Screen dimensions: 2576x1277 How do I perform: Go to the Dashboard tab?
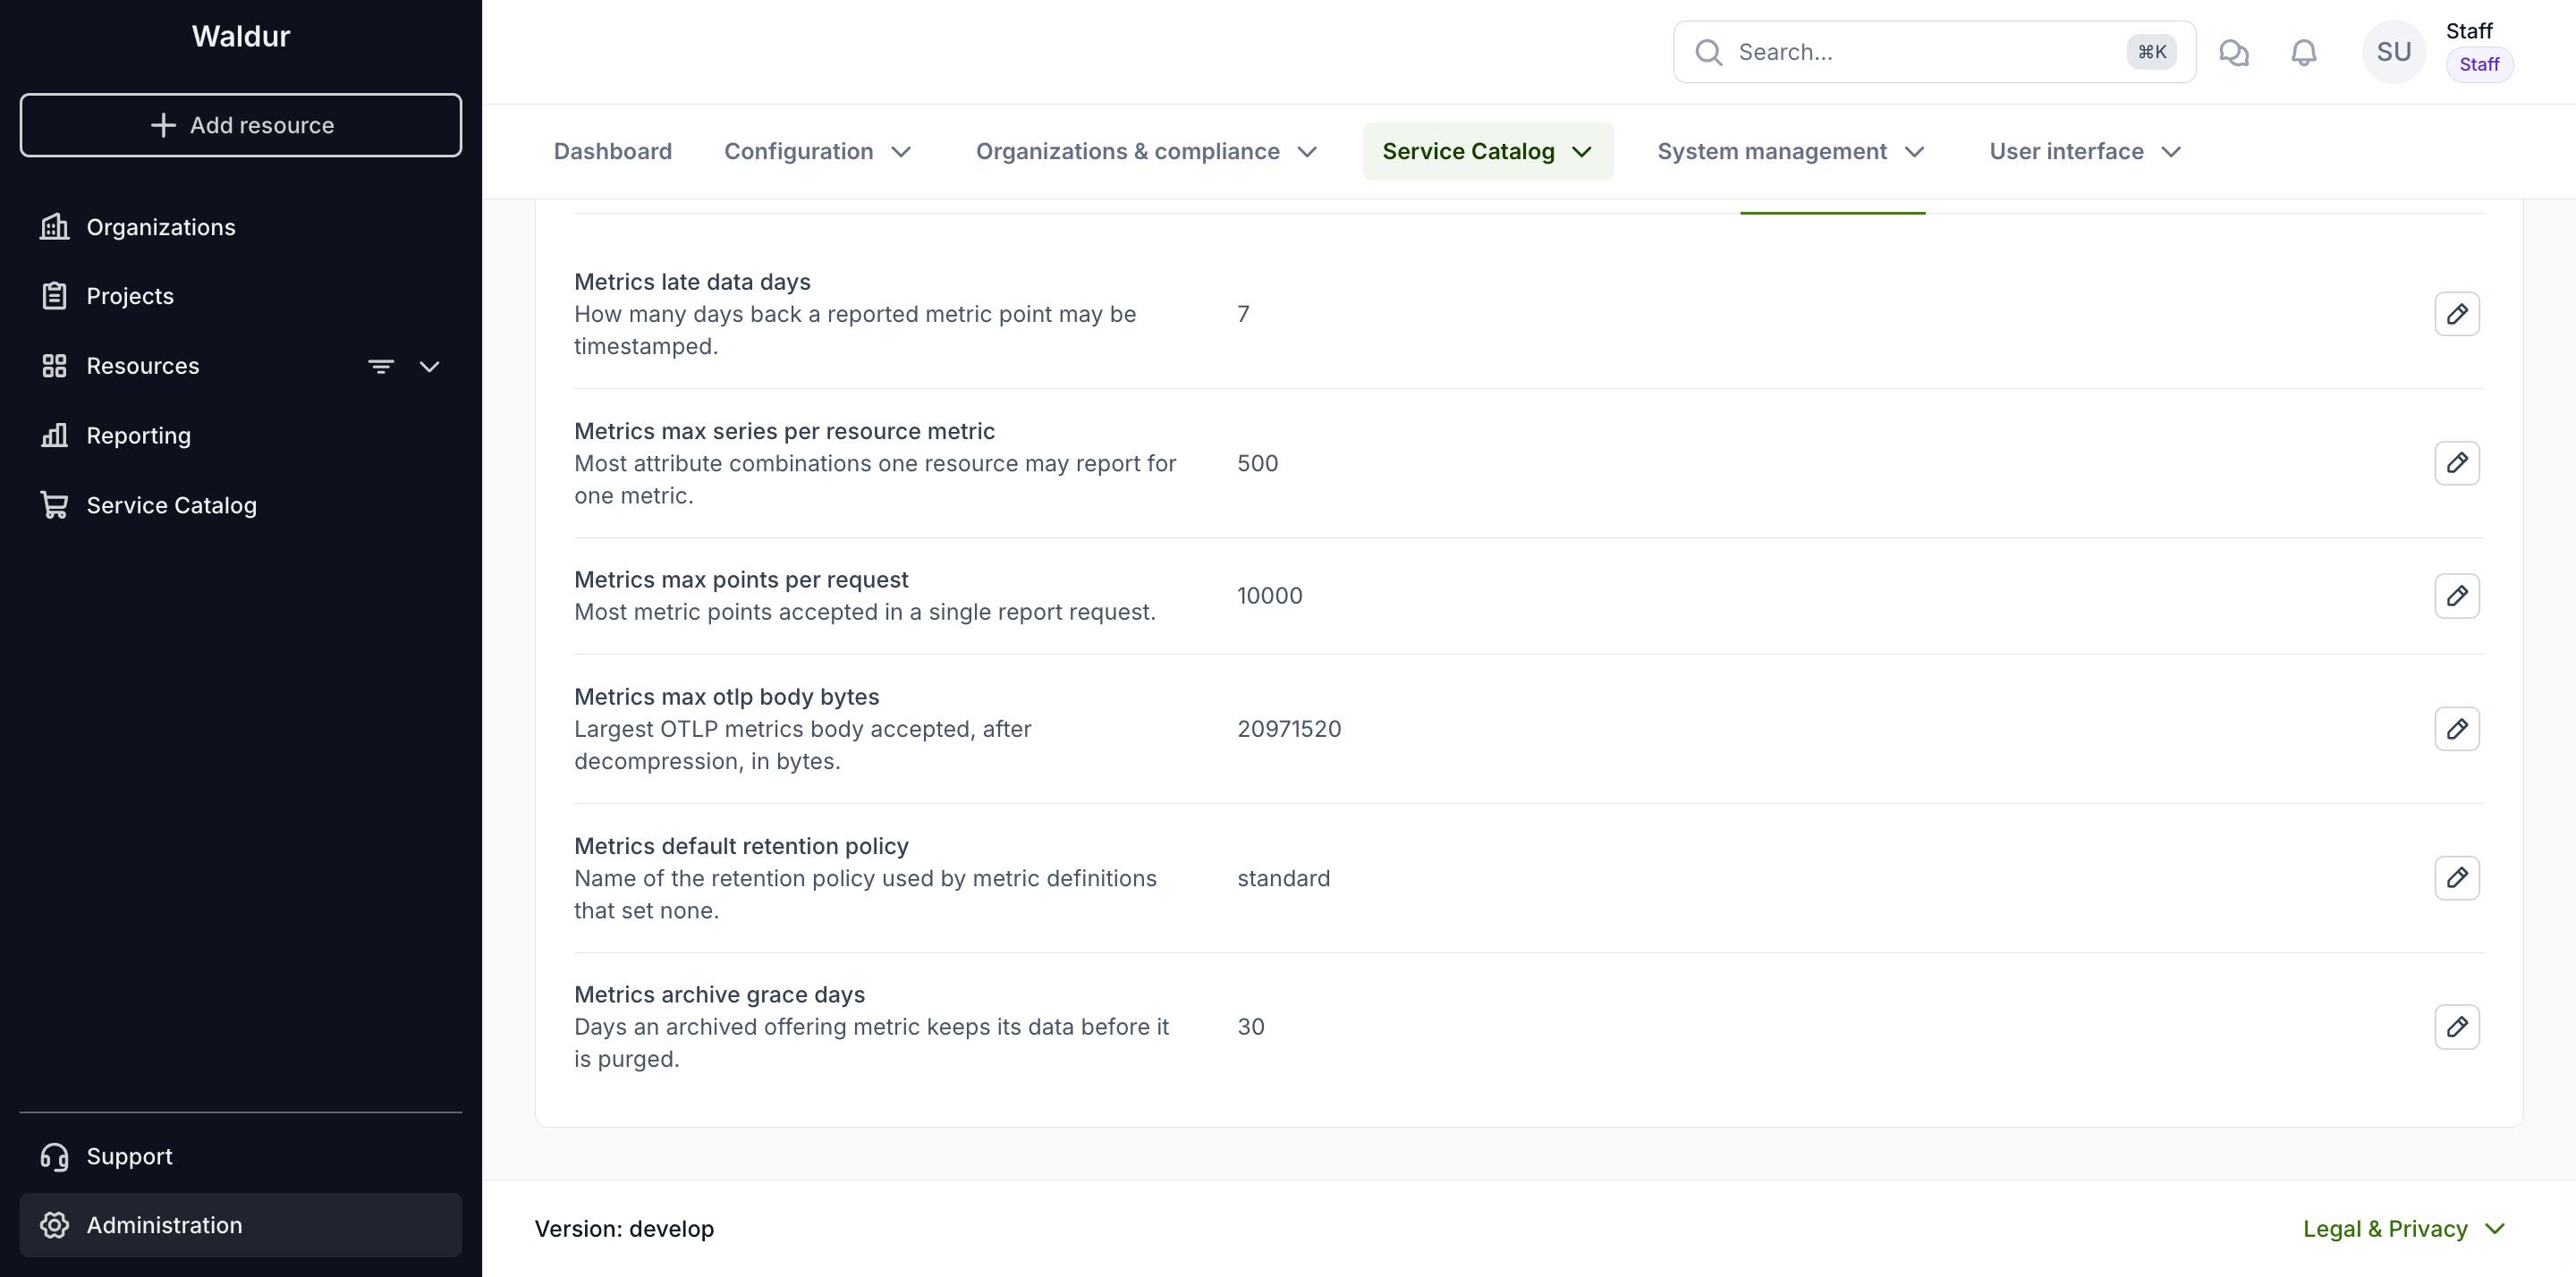[x=613, y=152]
